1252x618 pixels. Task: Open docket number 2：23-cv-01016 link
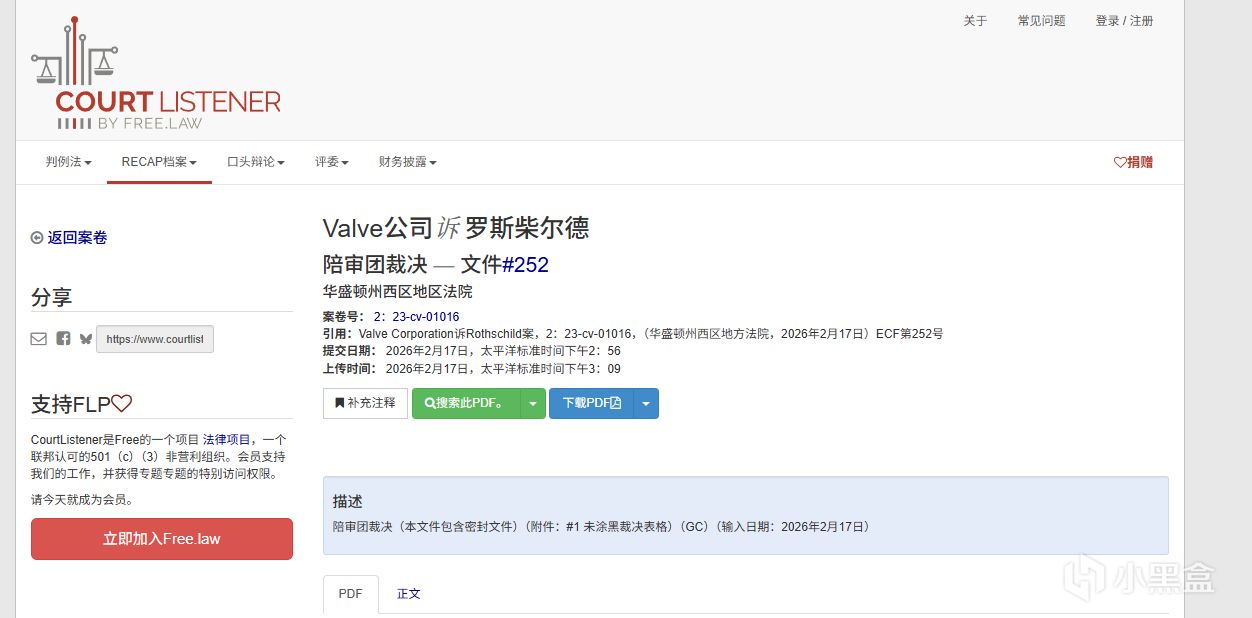click(x=416, y=317)
